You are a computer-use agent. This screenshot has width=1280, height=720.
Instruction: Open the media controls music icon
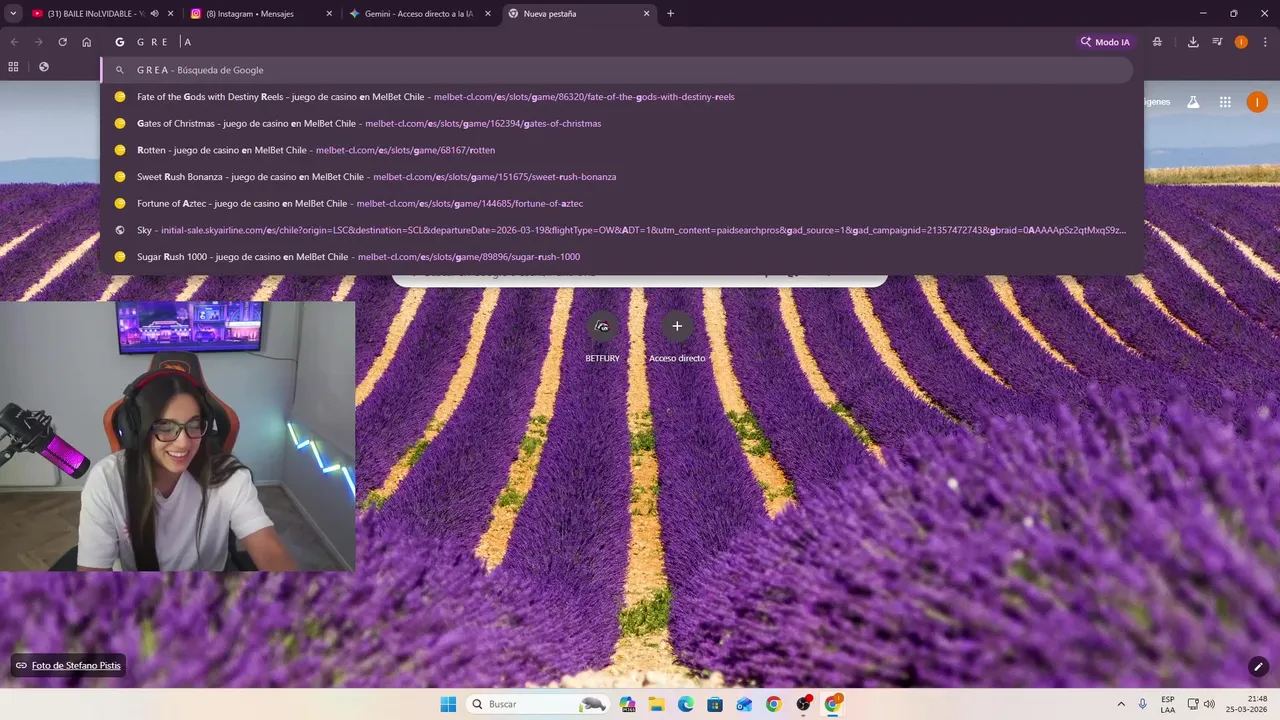[1217, 42]
